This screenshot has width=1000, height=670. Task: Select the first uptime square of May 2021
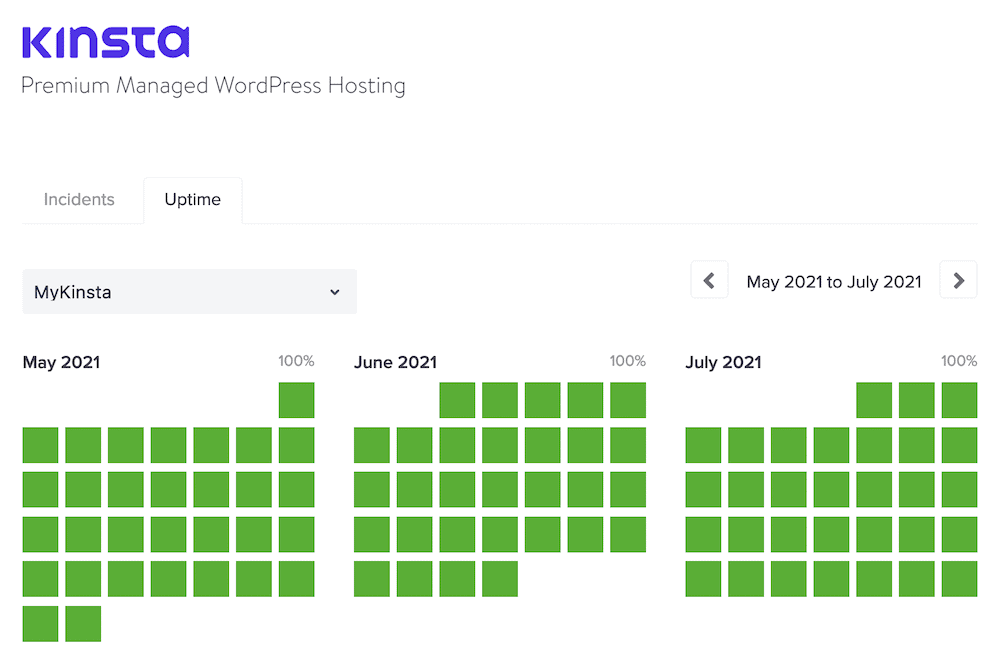(x=296, y=400)
